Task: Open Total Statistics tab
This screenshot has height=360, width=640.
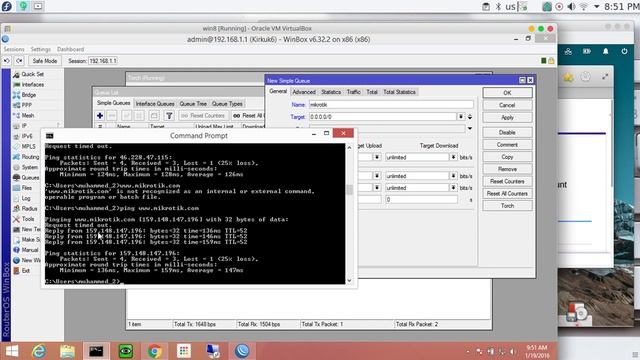Action: 399,92
